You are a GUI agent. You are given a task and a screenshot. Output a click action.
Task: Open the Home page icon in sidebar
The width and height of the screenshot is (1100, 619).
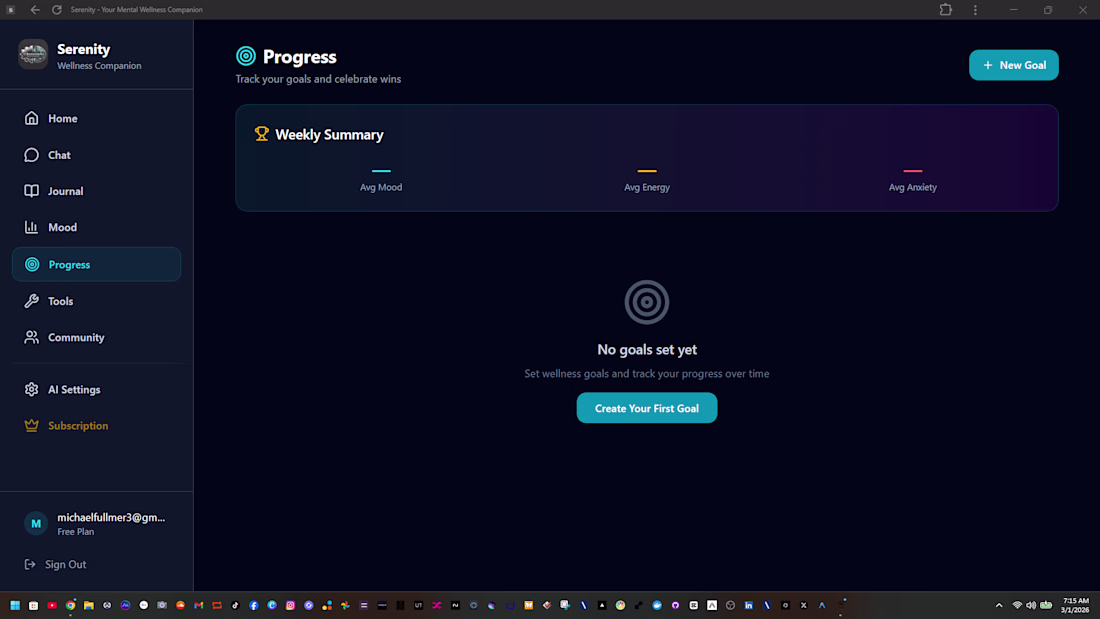coord(32,118)
